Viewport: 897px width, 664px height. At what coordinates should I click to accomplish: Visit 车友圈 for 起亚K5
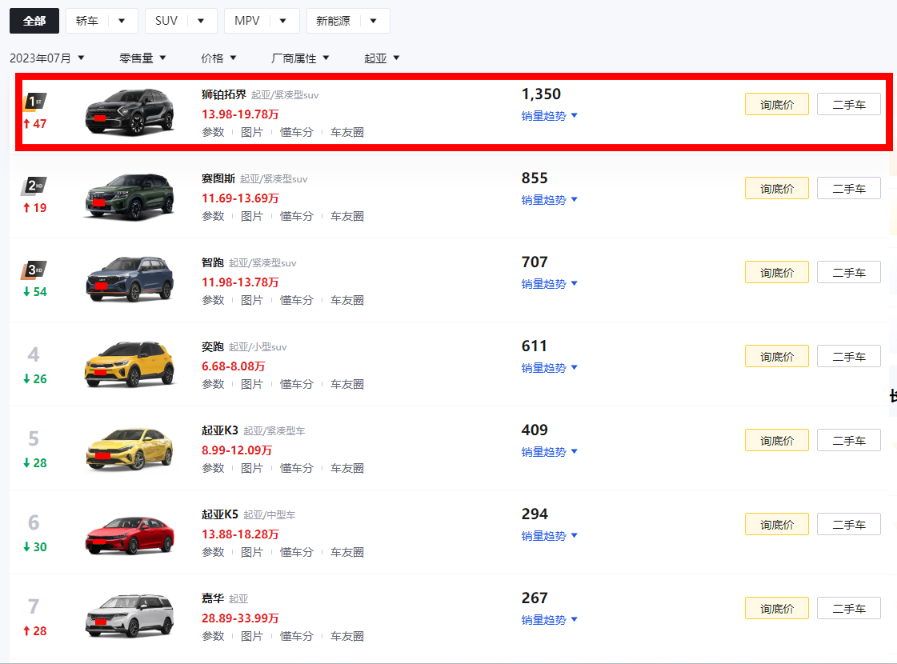(x=347, y=553)
